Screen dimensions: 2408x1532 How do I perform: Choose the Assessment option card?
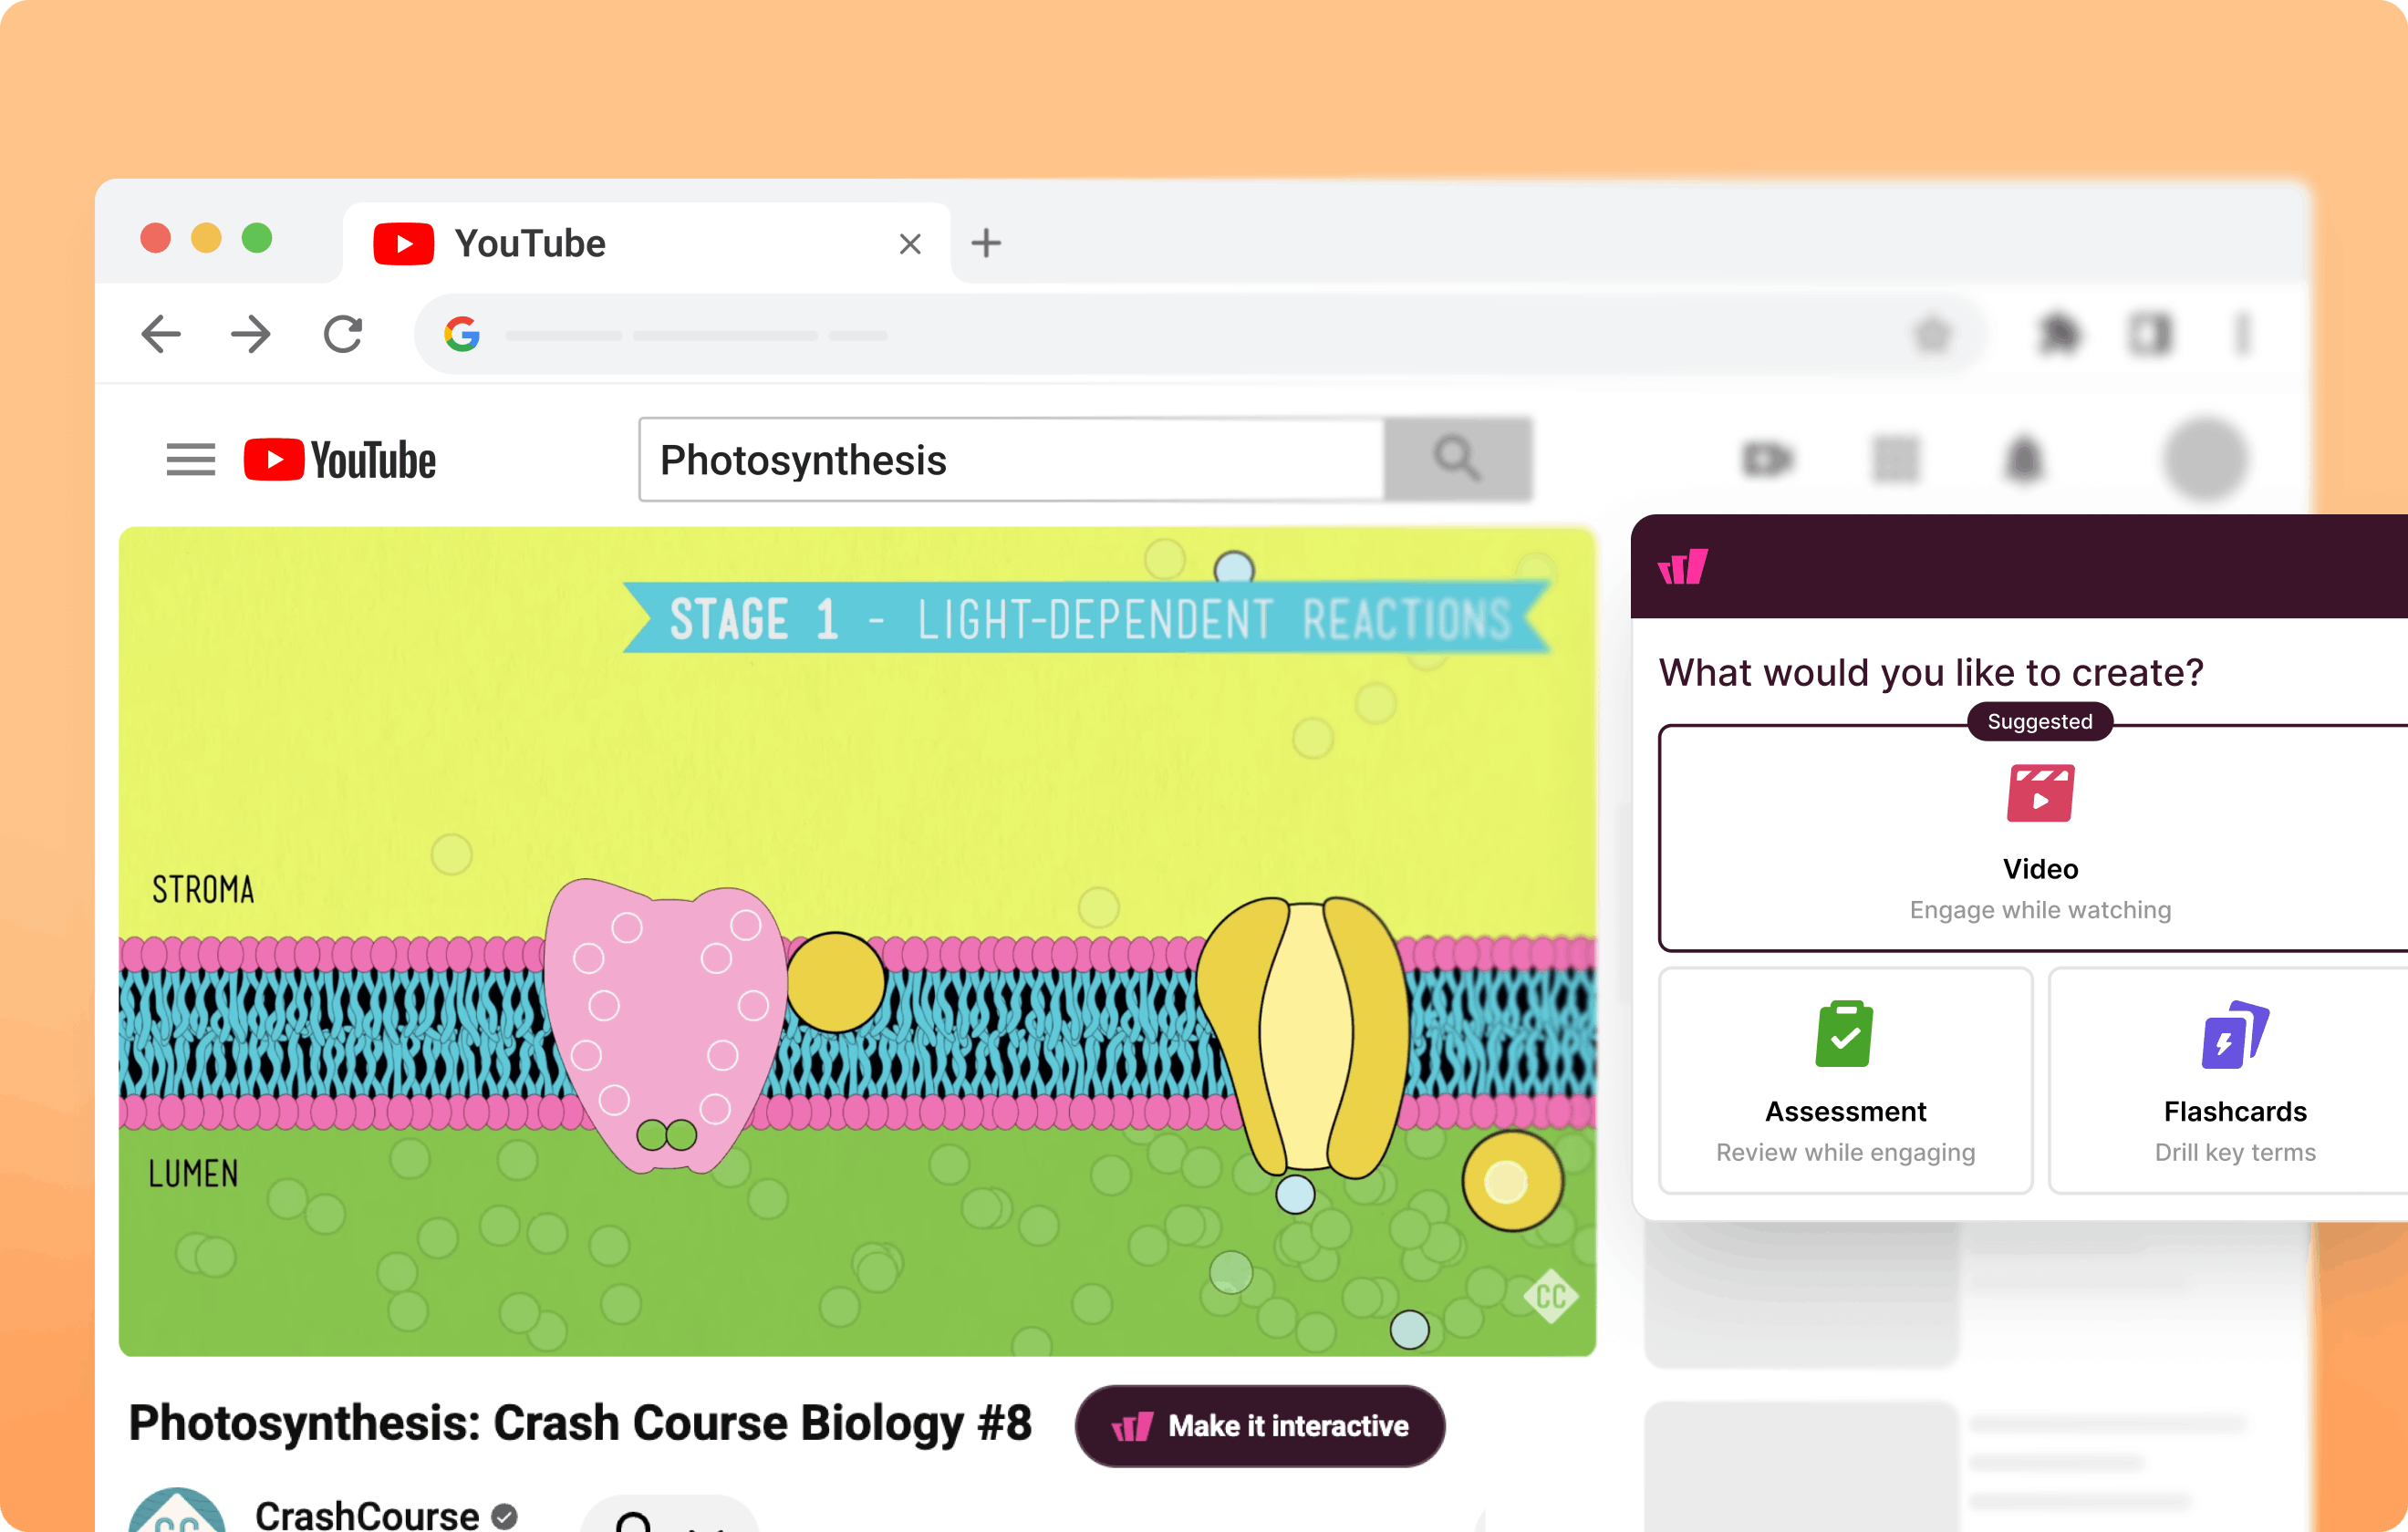[x=1846, y=1081]
